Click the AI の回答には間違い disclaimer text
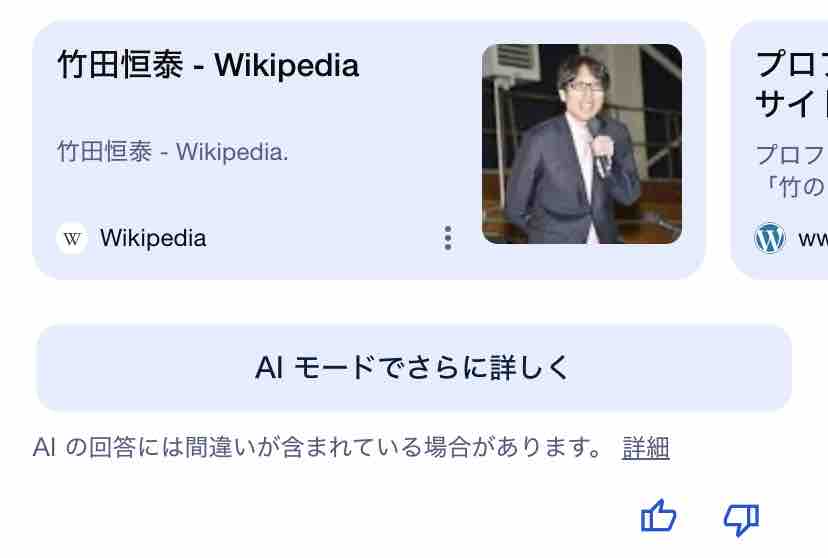 (x=317, y=448)
